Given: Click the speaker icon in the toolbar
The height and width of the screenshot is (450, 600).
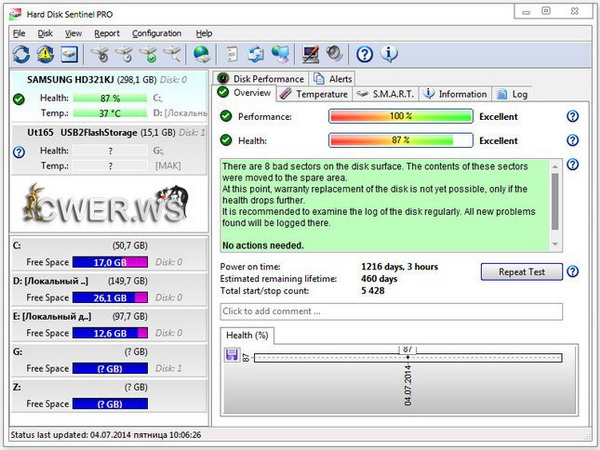Looking at the screenshot, I should 334,54.
